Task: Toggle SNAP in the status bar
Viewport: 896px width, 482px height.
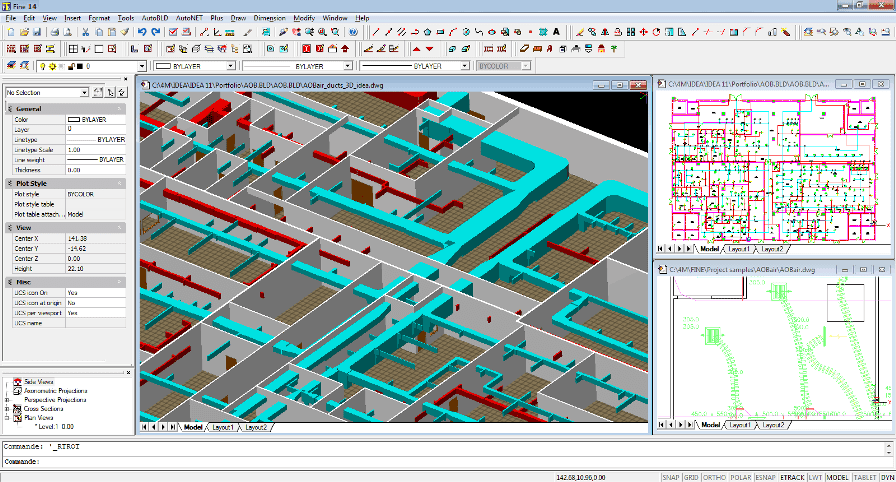Action: [673, 477]
